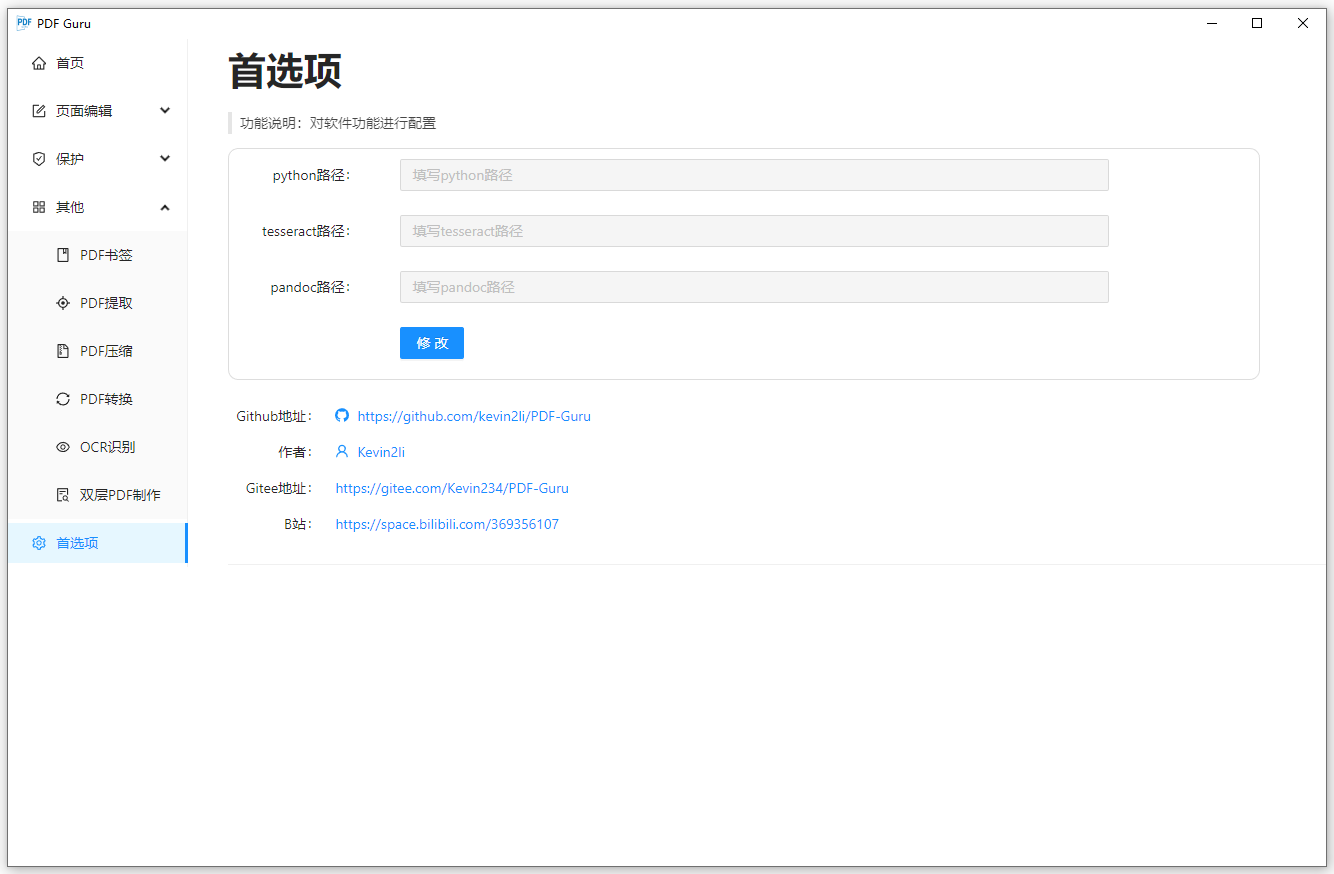Focus the python路径 input field
This screenshot has width=1334, height=874.
754,175
